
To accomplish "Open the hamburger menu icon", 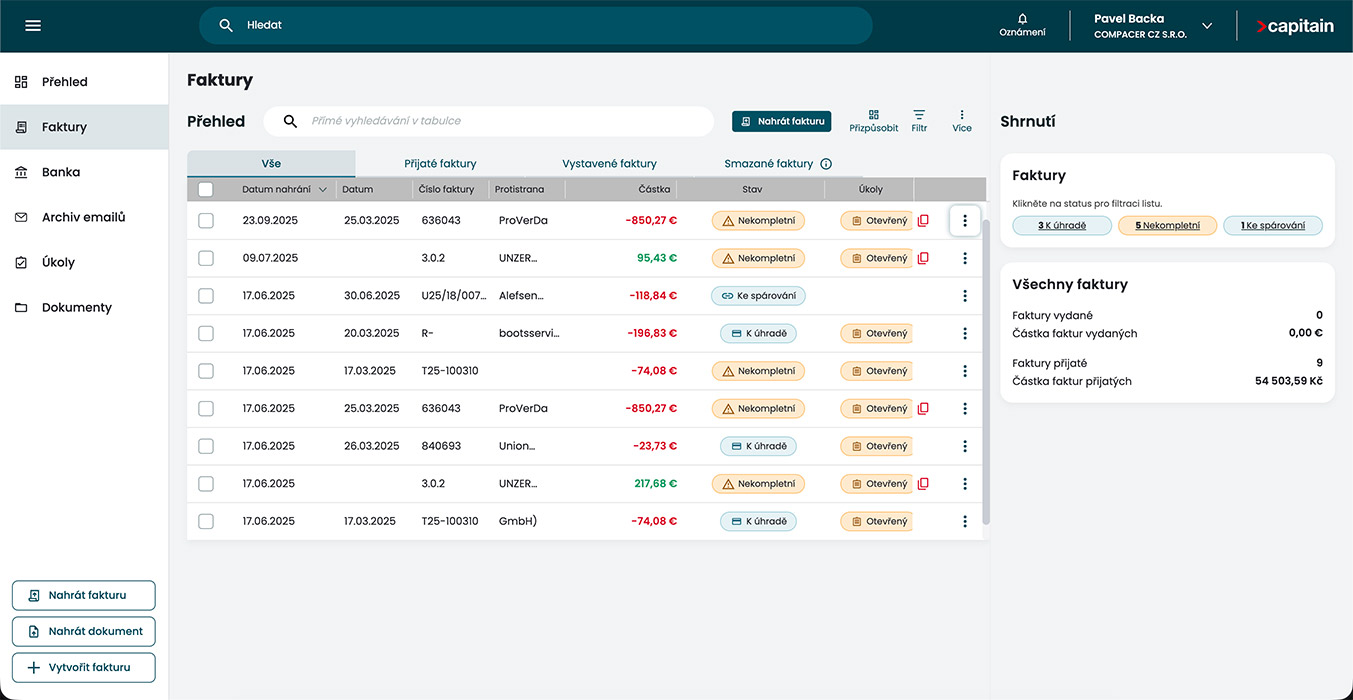I will tap(33, 26).
